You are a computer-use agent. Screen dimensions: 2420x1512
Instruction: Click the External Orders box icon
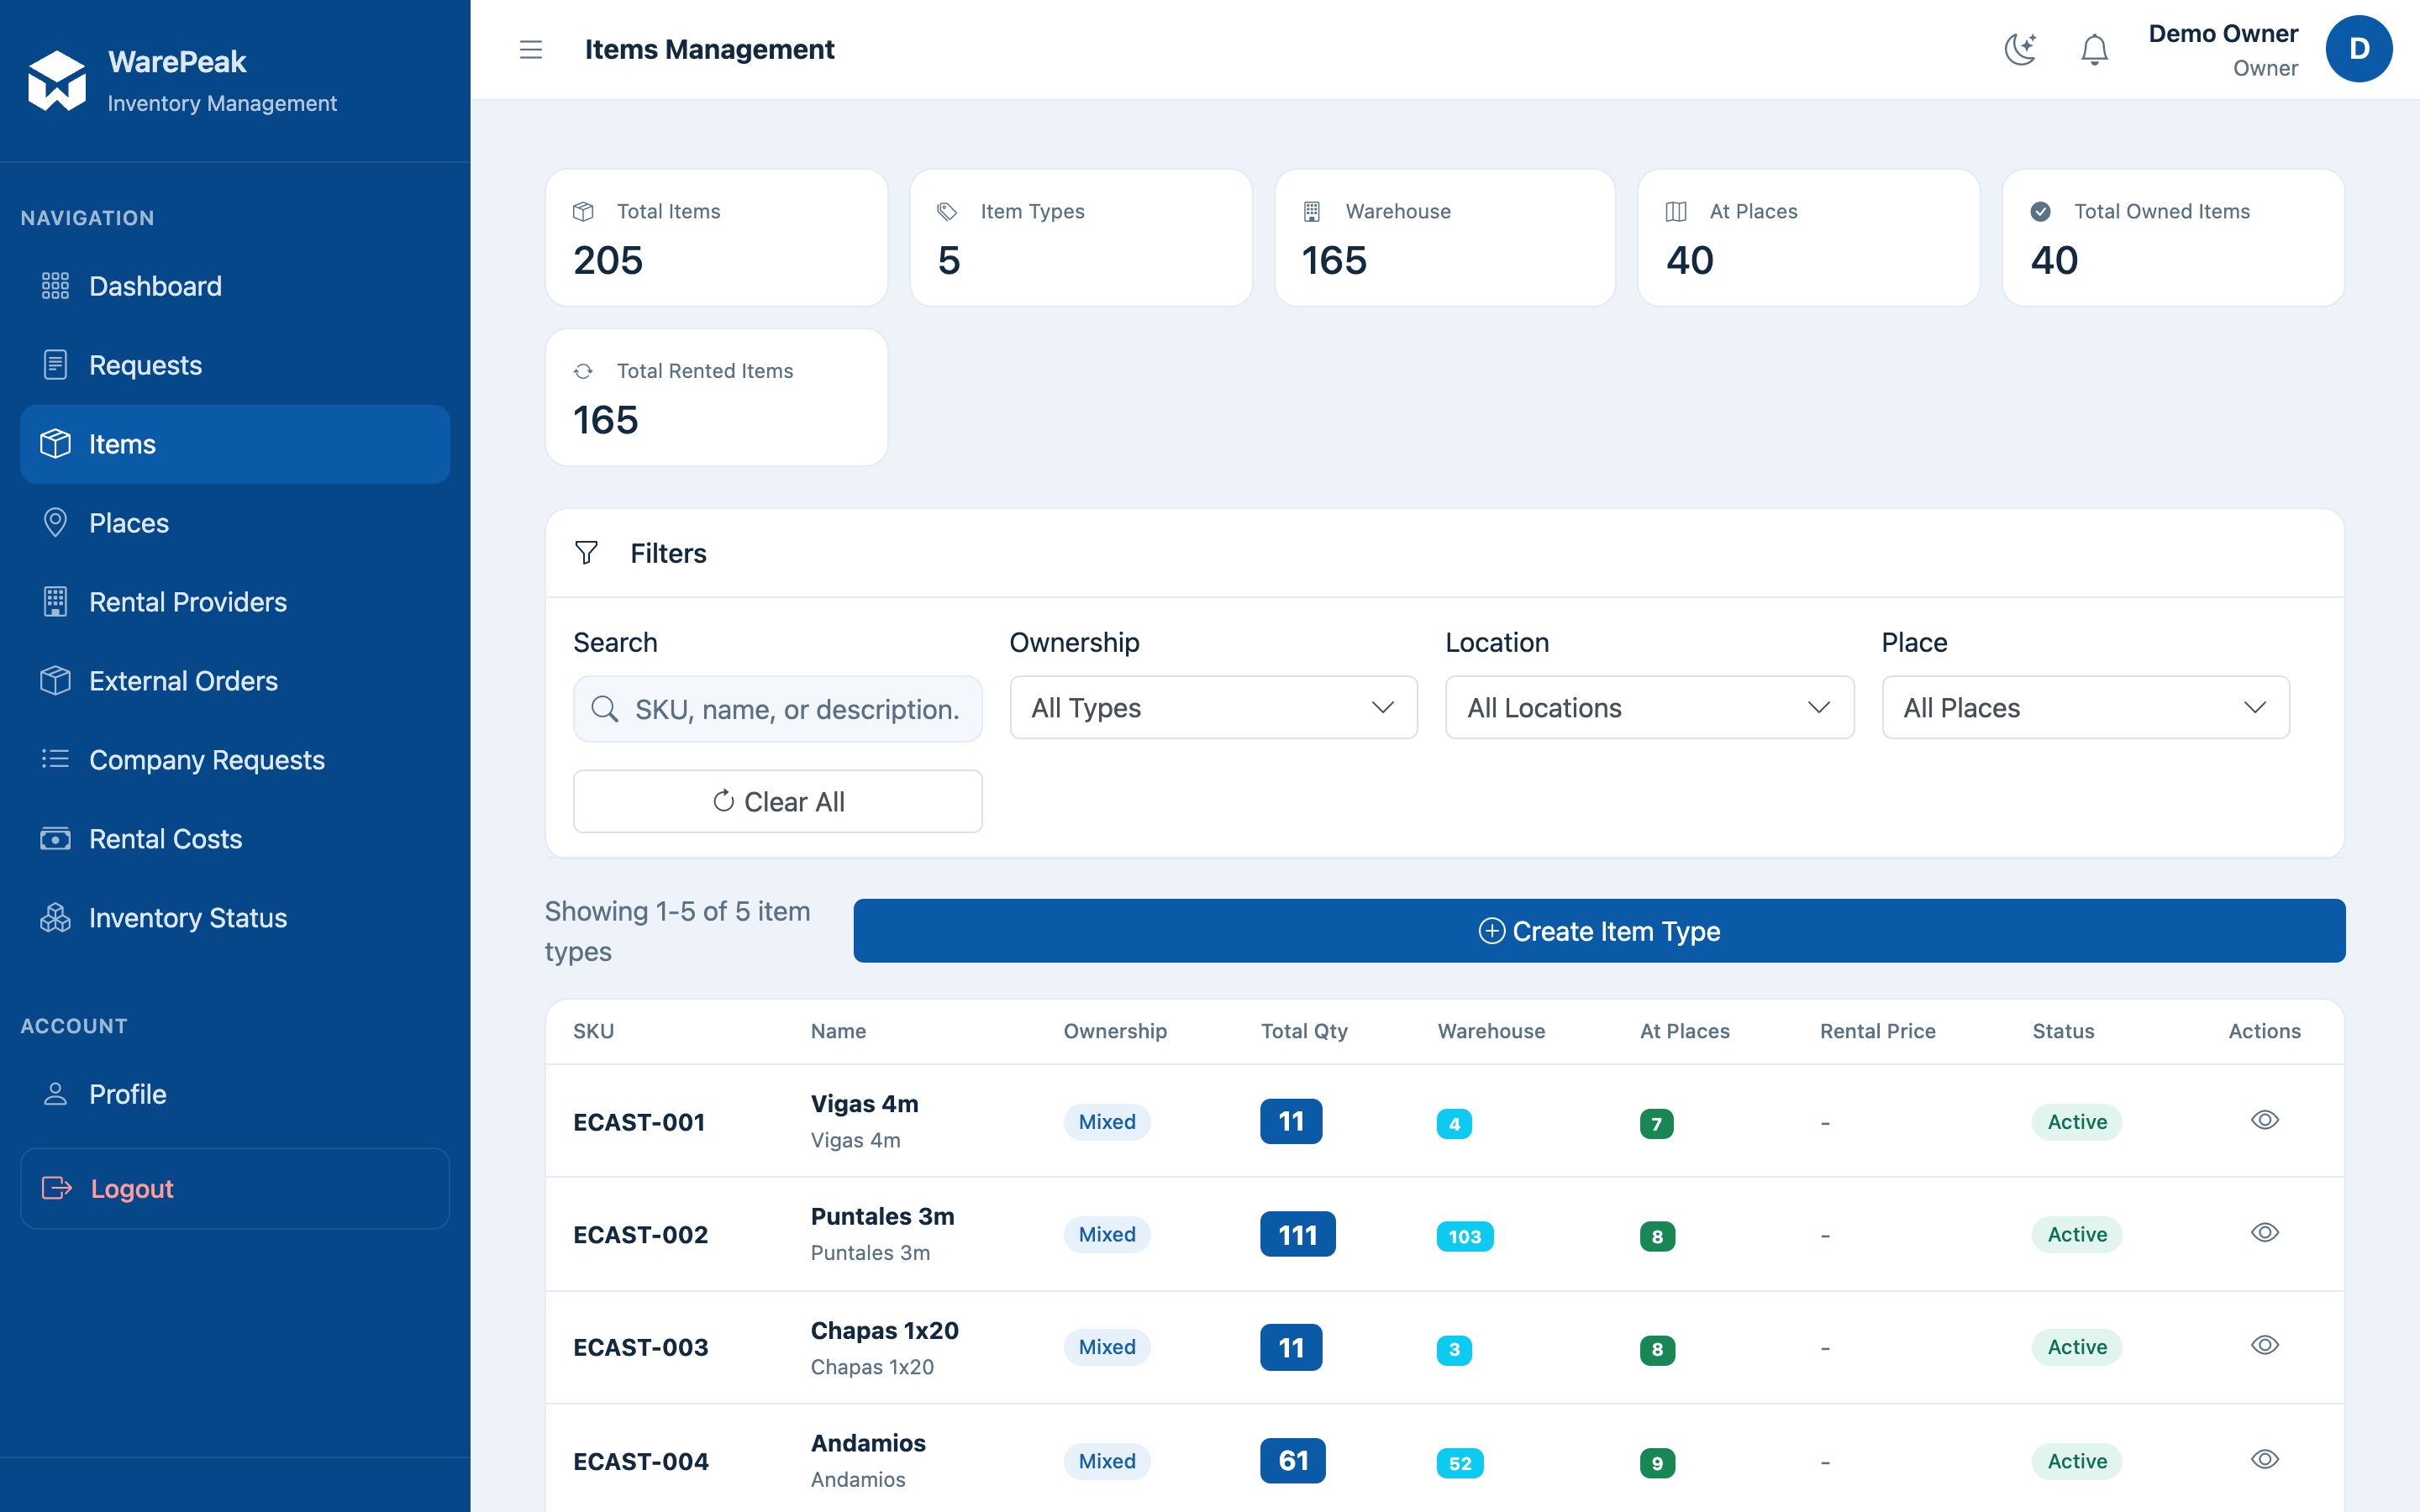click(55, 681)
